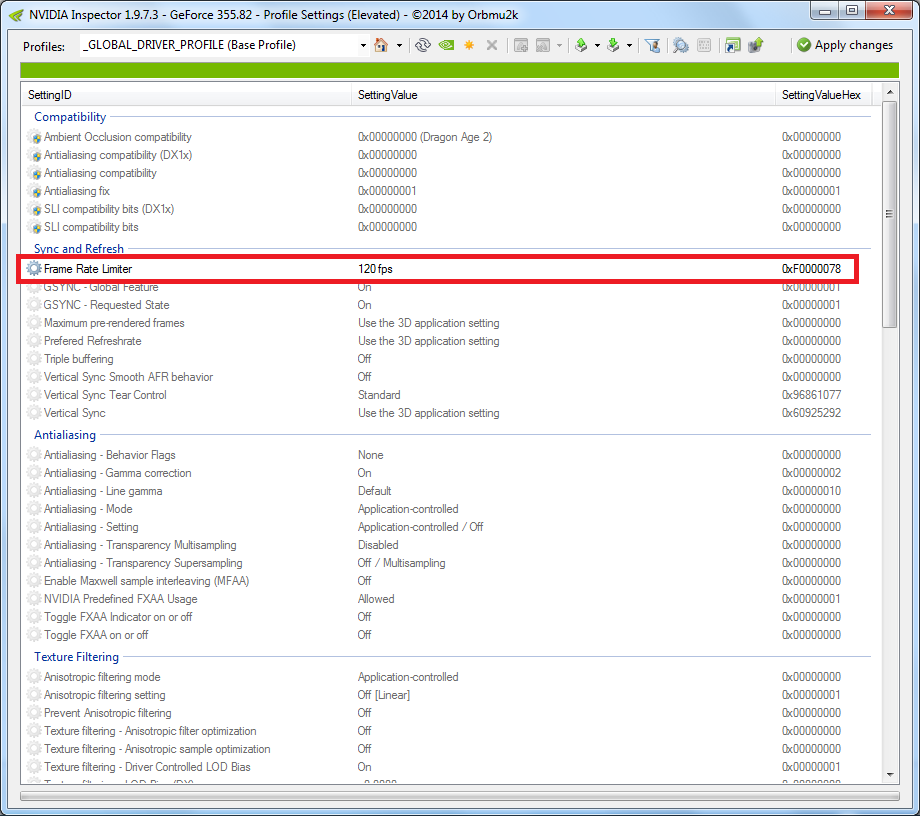The height and width of the screenshot is (816, 920).
Task: Click the gear icon beside Triple buffering
Action: (x=35, y=359)
